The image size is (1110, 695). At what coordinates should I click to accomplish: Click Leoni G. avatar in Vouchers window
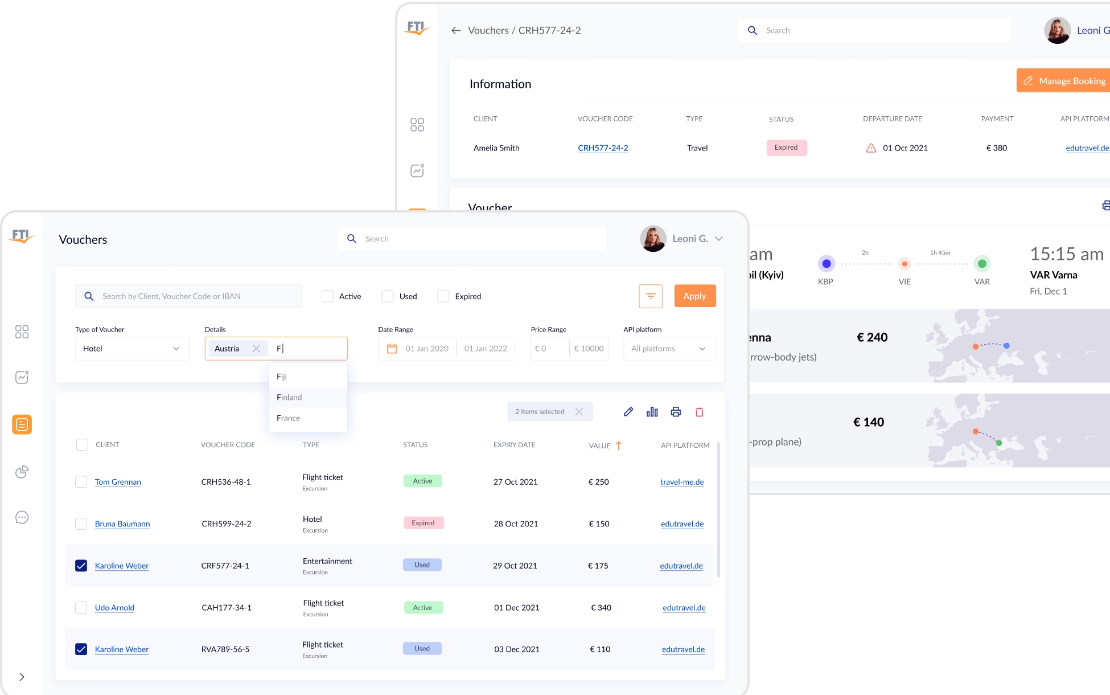click(653, 239)
